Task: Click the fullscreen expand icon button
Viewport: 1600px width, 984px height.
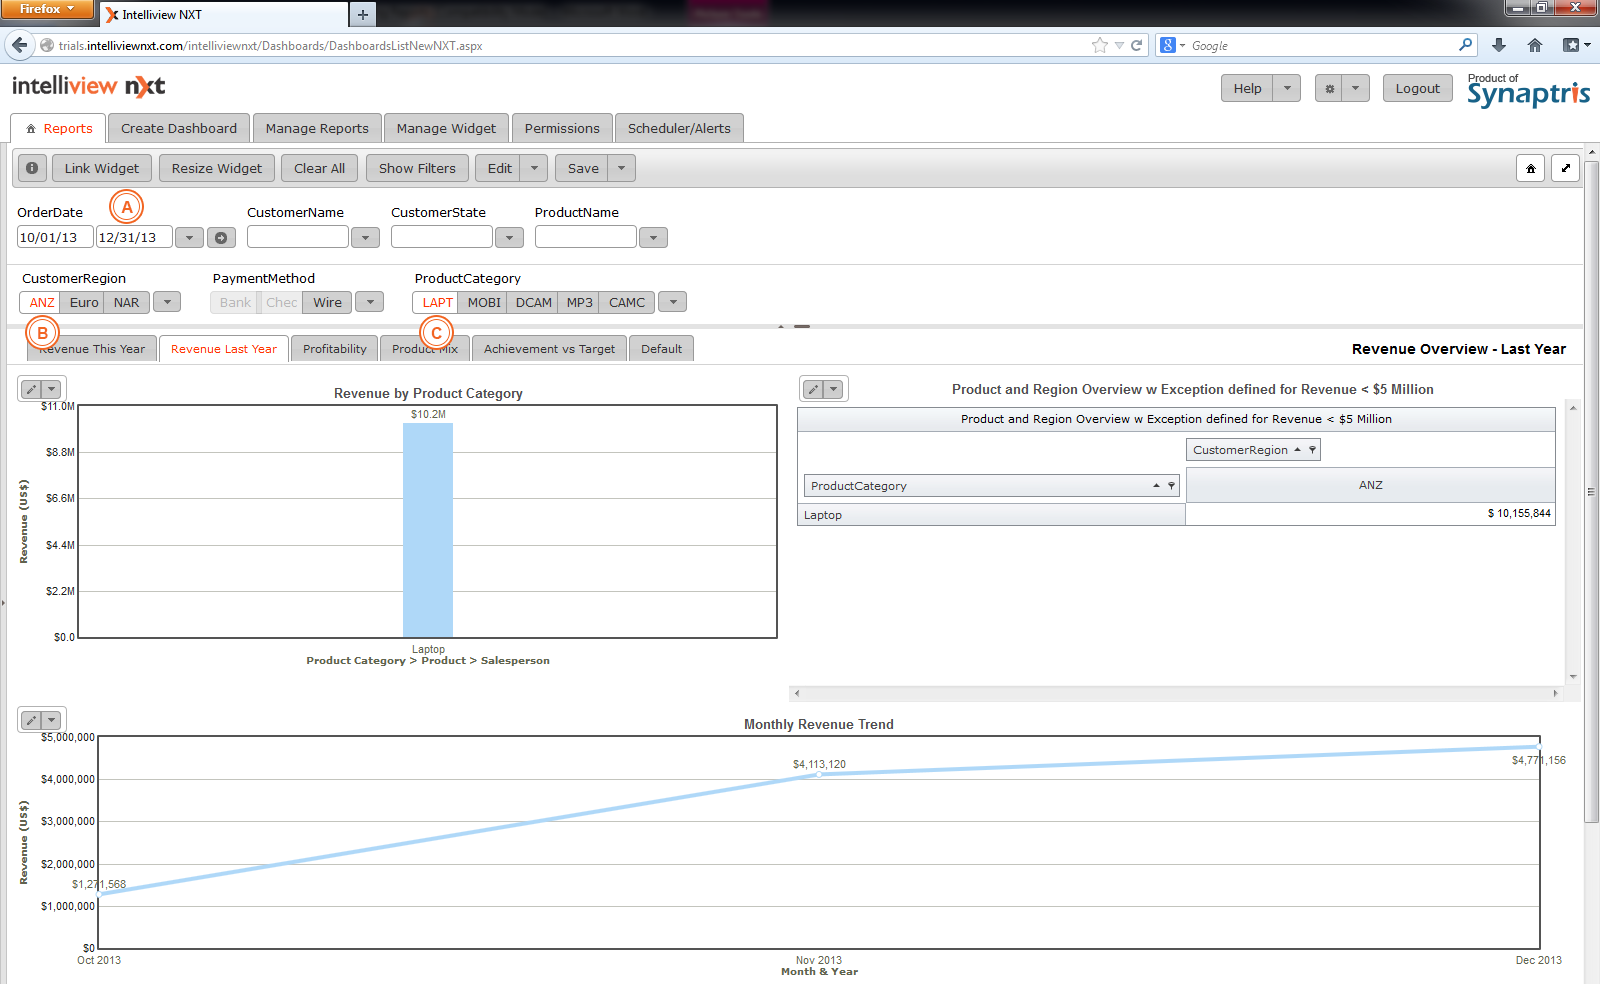Action: (1565, 169)
